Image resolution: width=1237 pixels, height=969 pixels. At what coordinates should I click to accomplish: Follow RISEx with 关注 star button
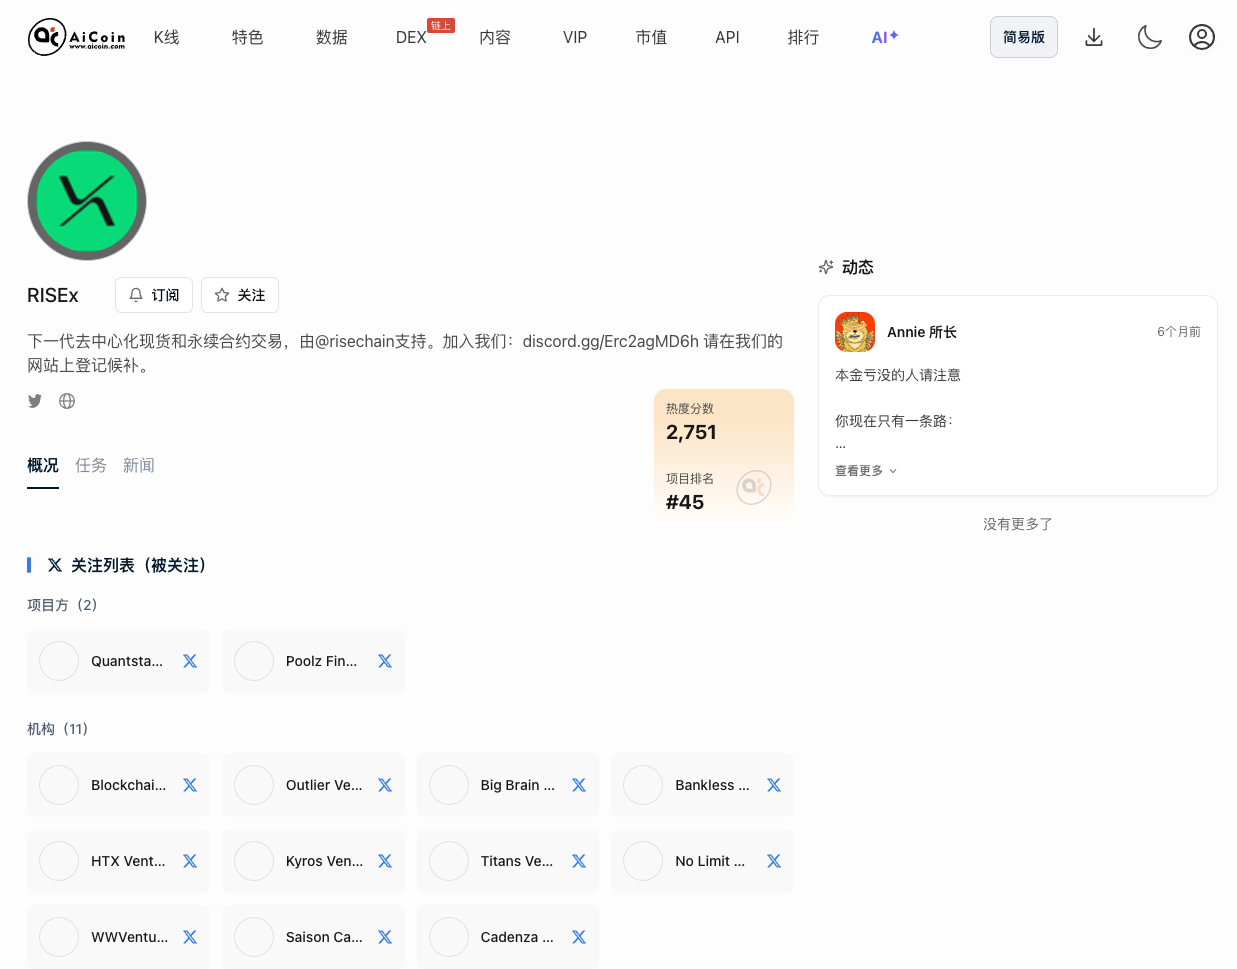(x=240, y=295)
